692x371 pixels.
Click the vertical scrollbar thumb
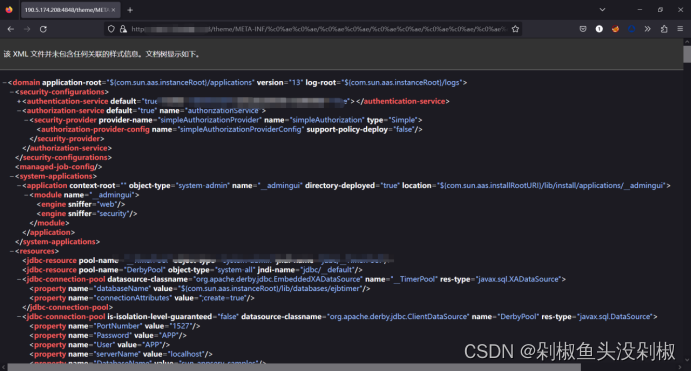(687, 54)
